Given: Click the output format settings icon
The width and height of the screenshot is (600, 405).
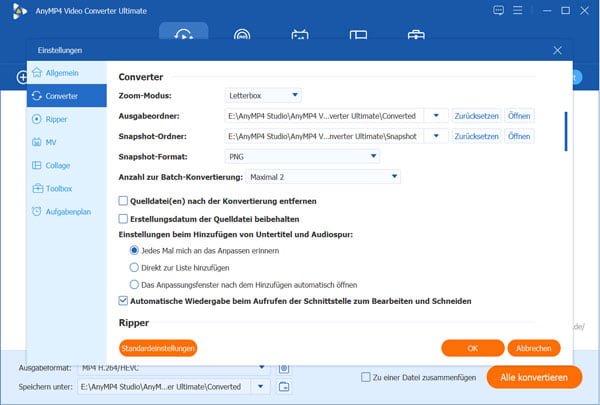Looking at the screenshot, I should click(x=284, y=369).
